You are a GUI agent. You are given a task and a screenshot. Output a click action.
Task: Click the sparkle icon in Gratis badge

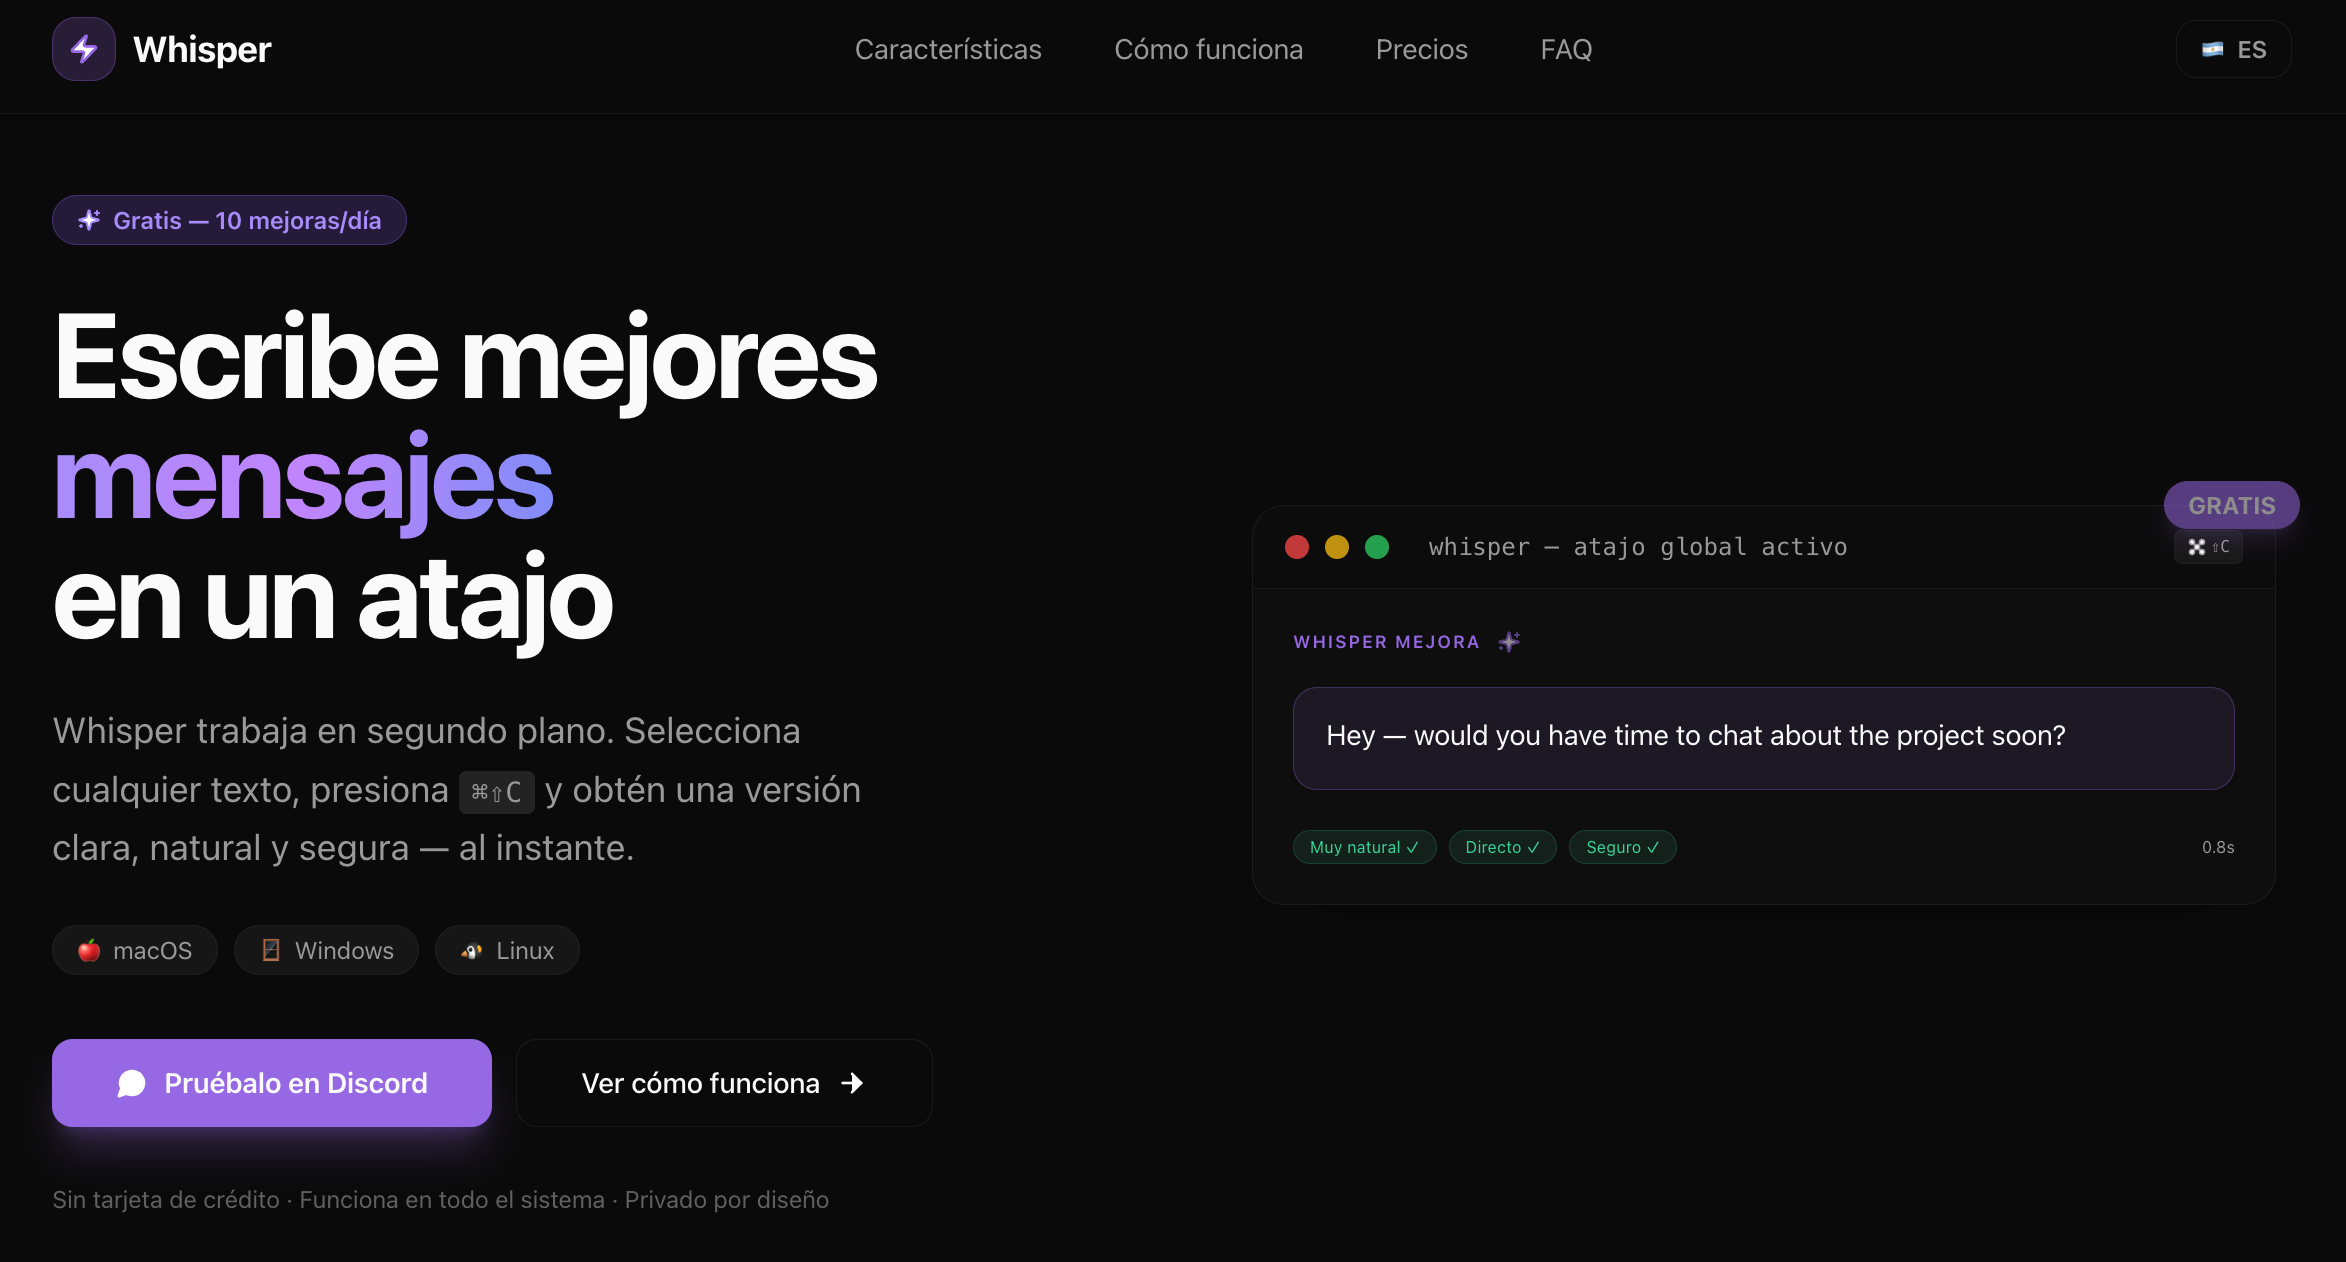(x=89, y=220)
